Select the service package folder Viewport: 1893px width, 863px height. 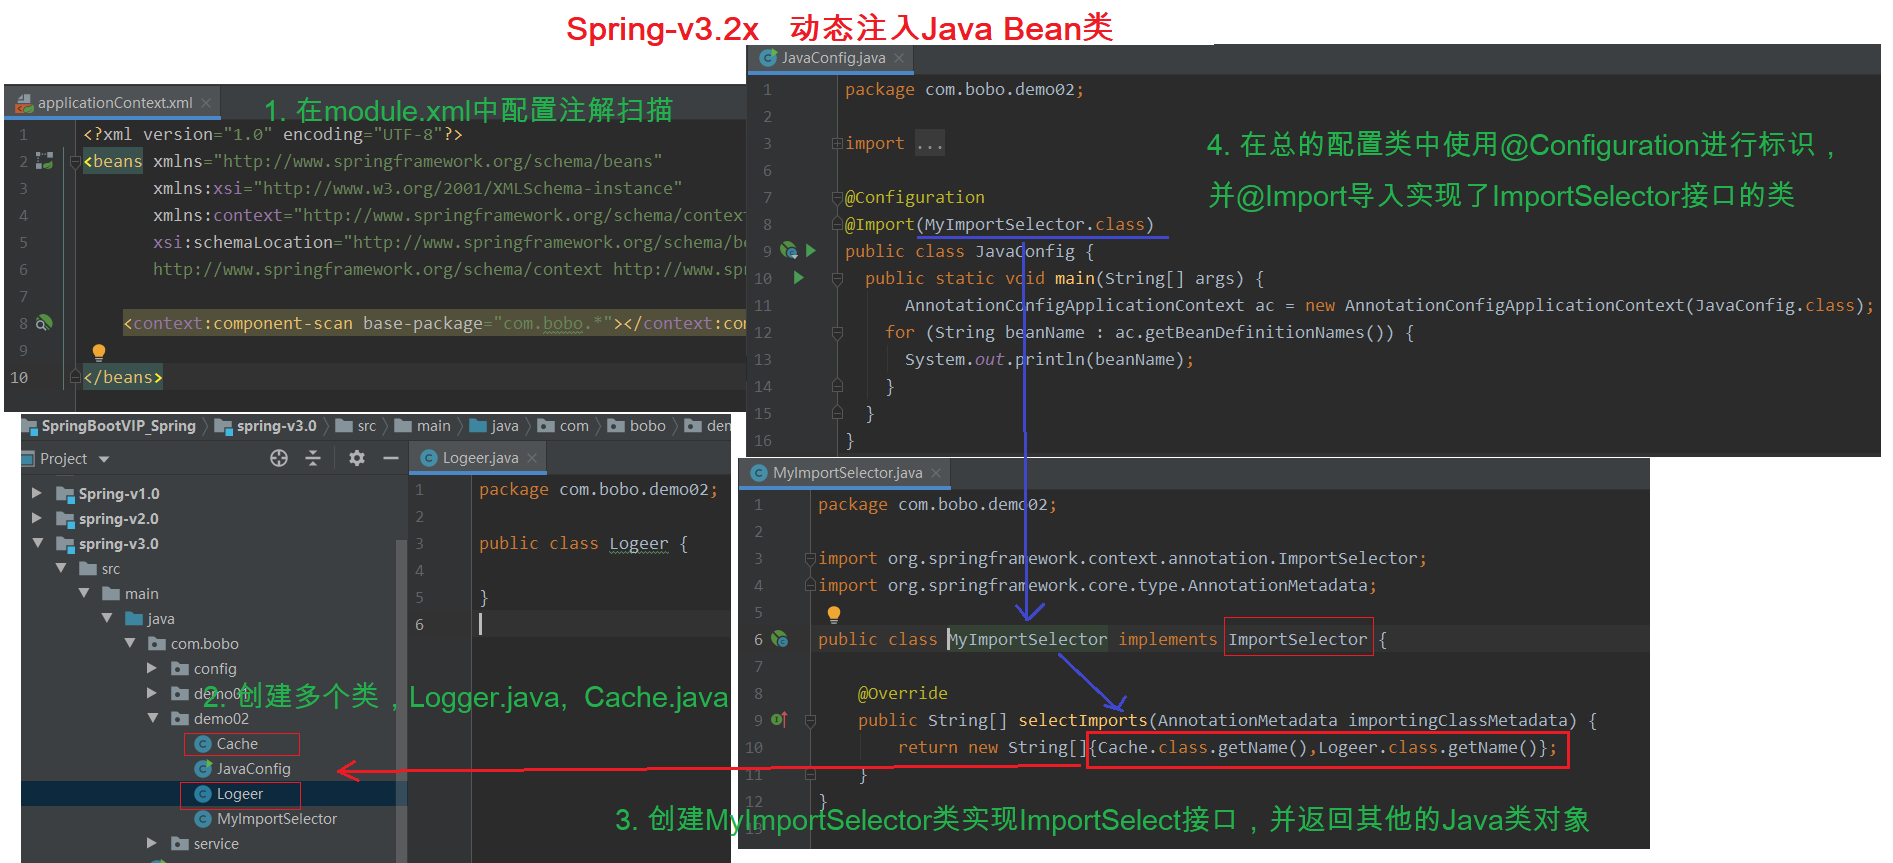[205, 844]
